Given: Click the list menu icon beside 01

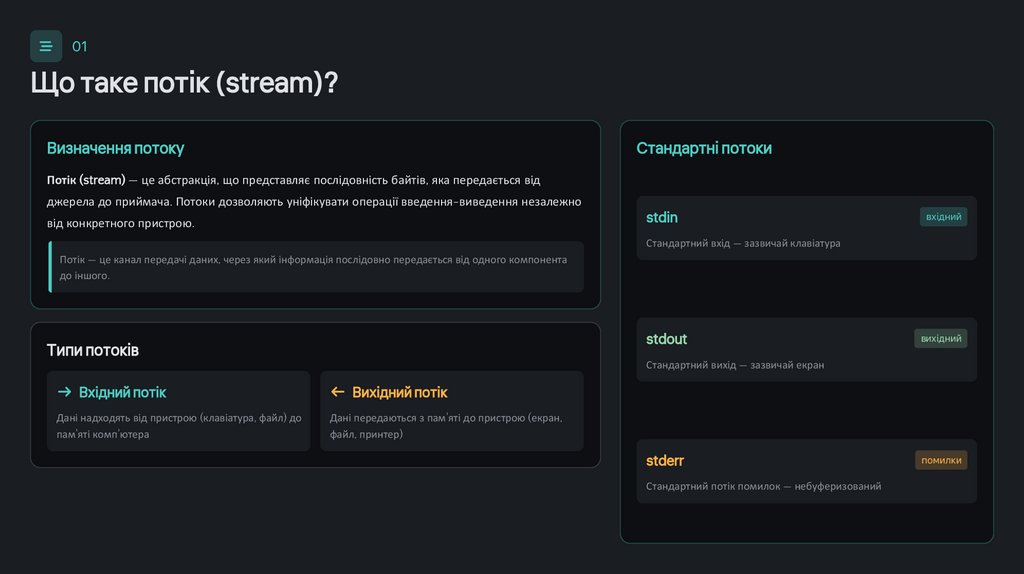Looking at the screenshot, I should (46, 46).
